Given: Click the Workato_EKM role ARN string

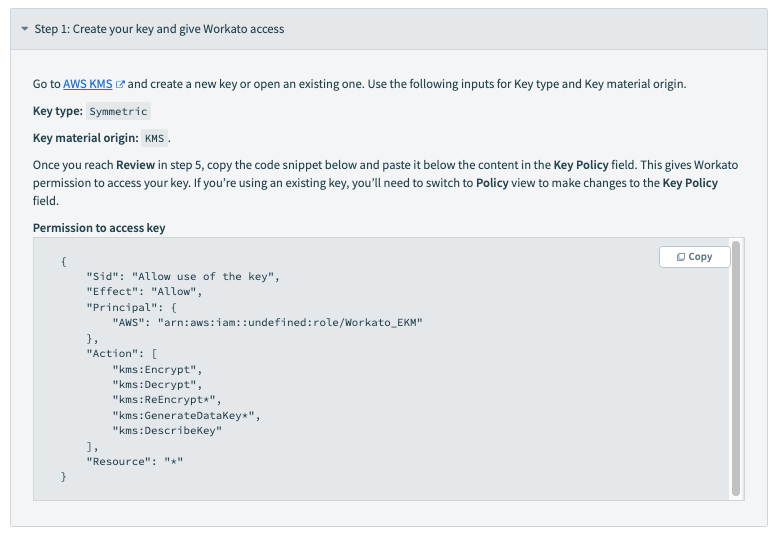Looking at the screenshot, I should click(x=291, y=323).
